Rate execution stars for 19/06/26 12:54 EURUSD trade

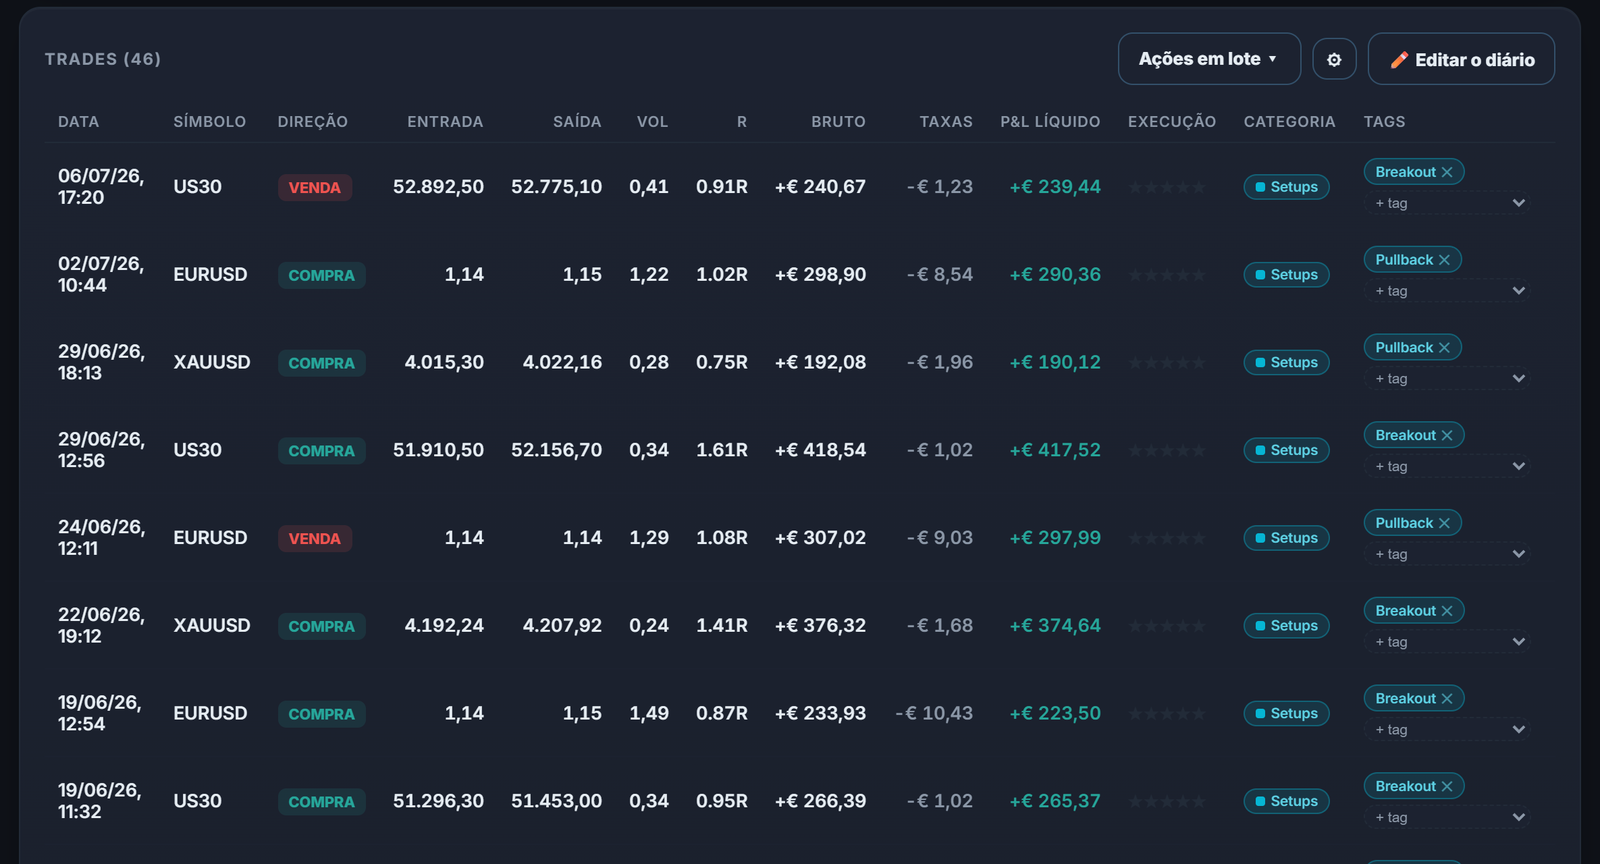pos(1167,714)
